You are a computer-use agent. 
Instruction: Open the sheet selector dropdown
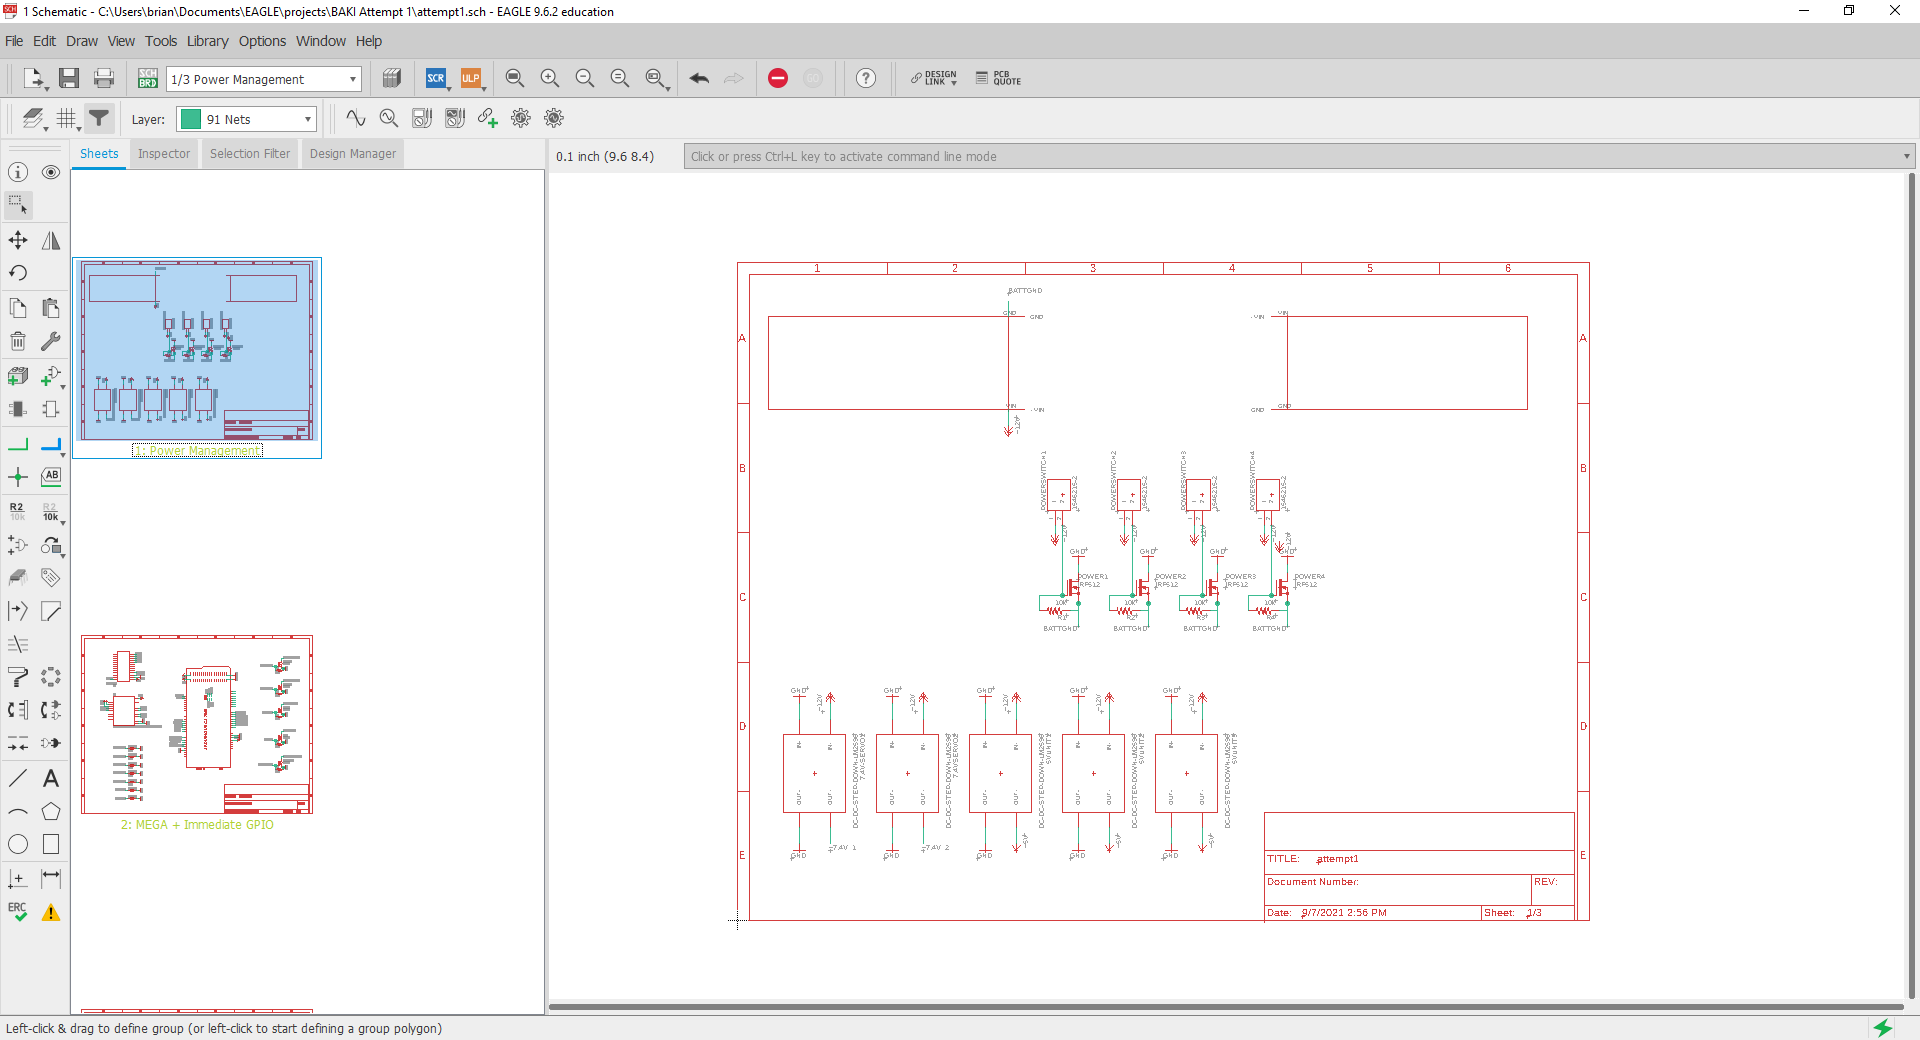click(x=264, y=79)
